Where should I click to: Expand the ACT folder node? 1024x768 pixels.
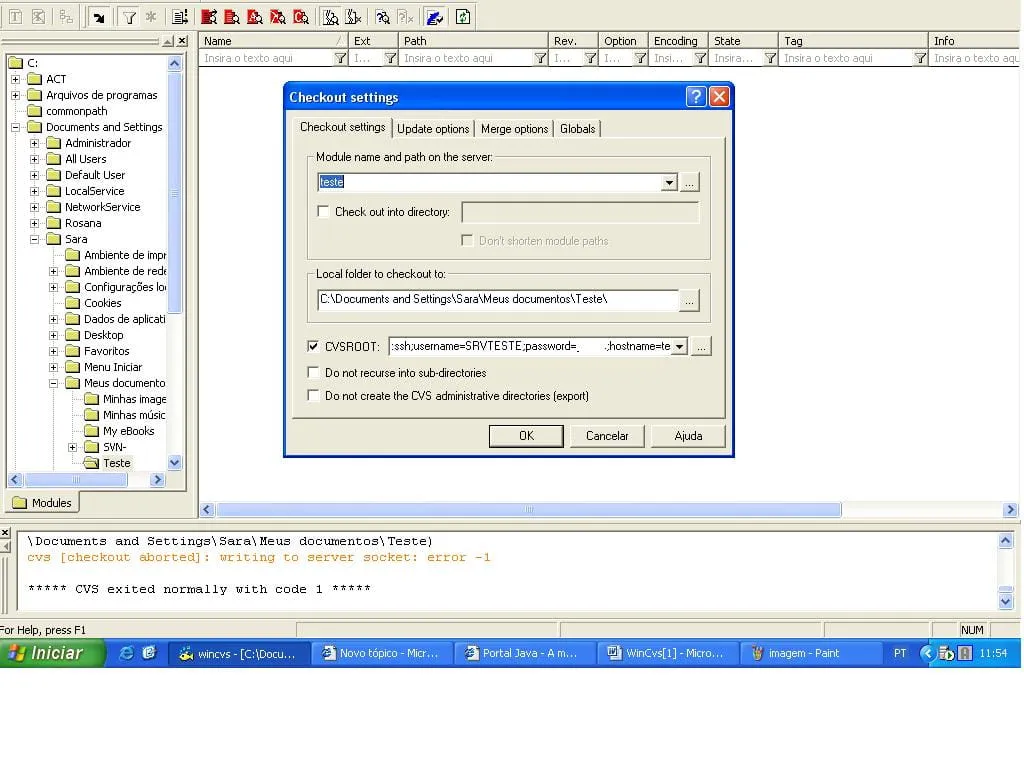pos(16,79)
